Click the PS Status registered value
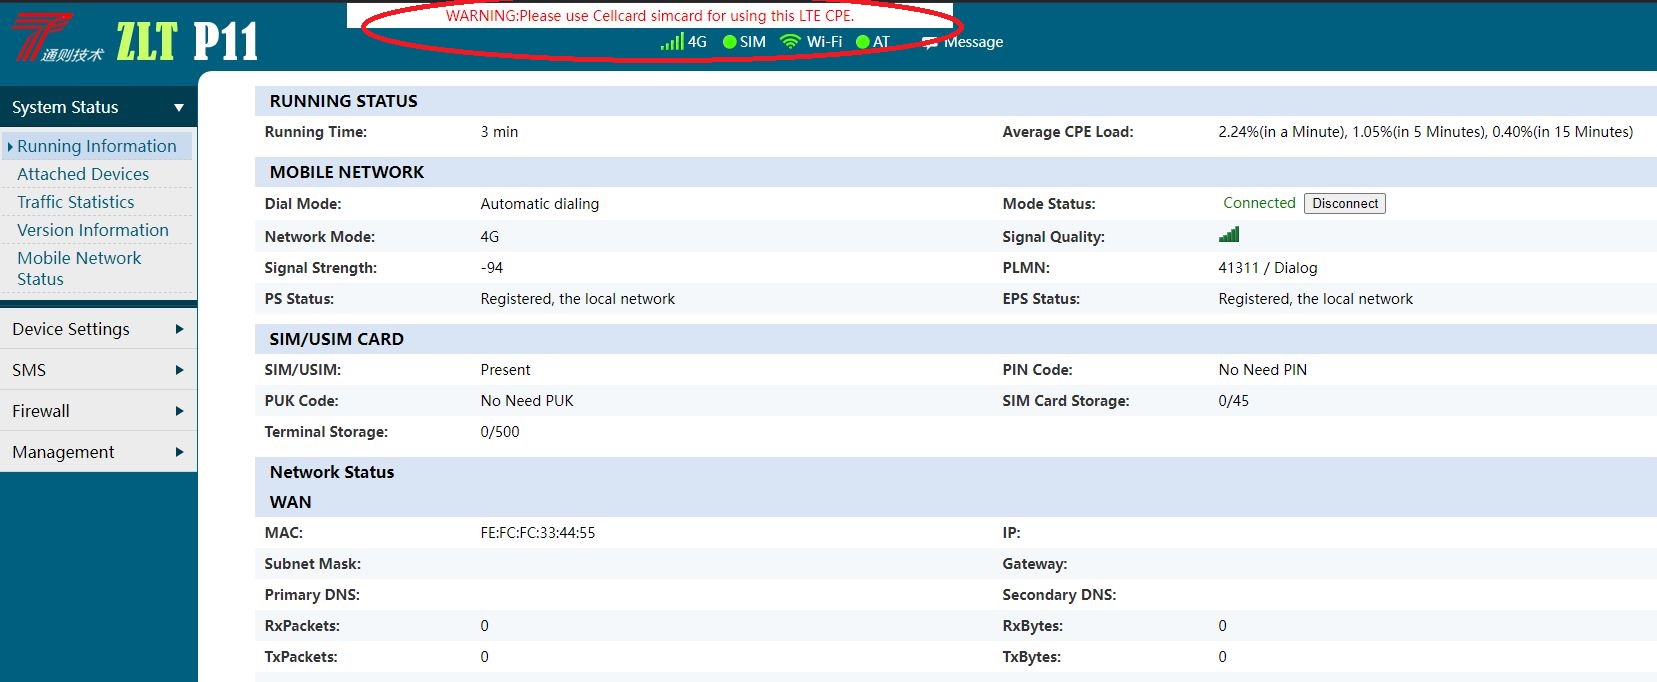 pyautogui.click(x=577, y=299)
